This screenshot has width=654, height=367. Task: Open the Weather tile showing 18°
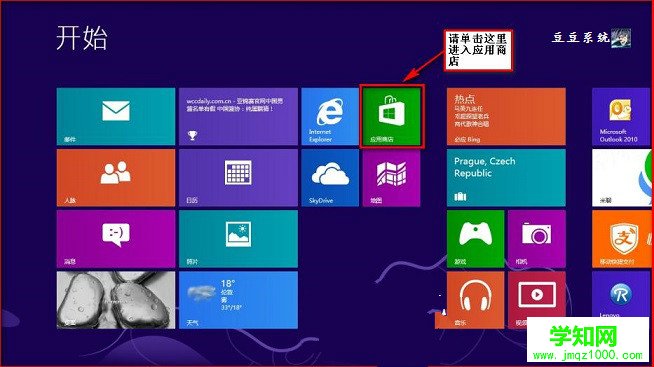point(238,300)
